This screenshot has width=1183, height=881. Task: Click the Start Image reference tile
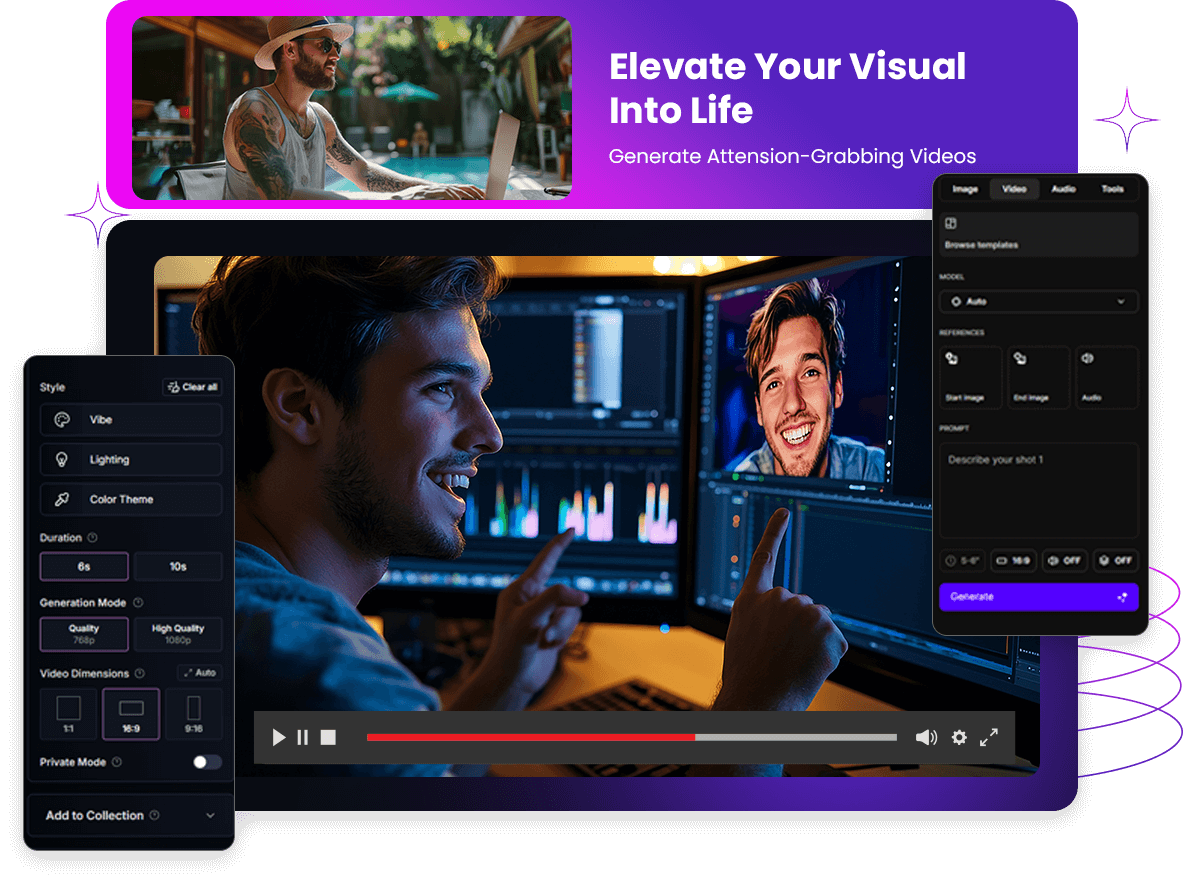pos(970,377)
